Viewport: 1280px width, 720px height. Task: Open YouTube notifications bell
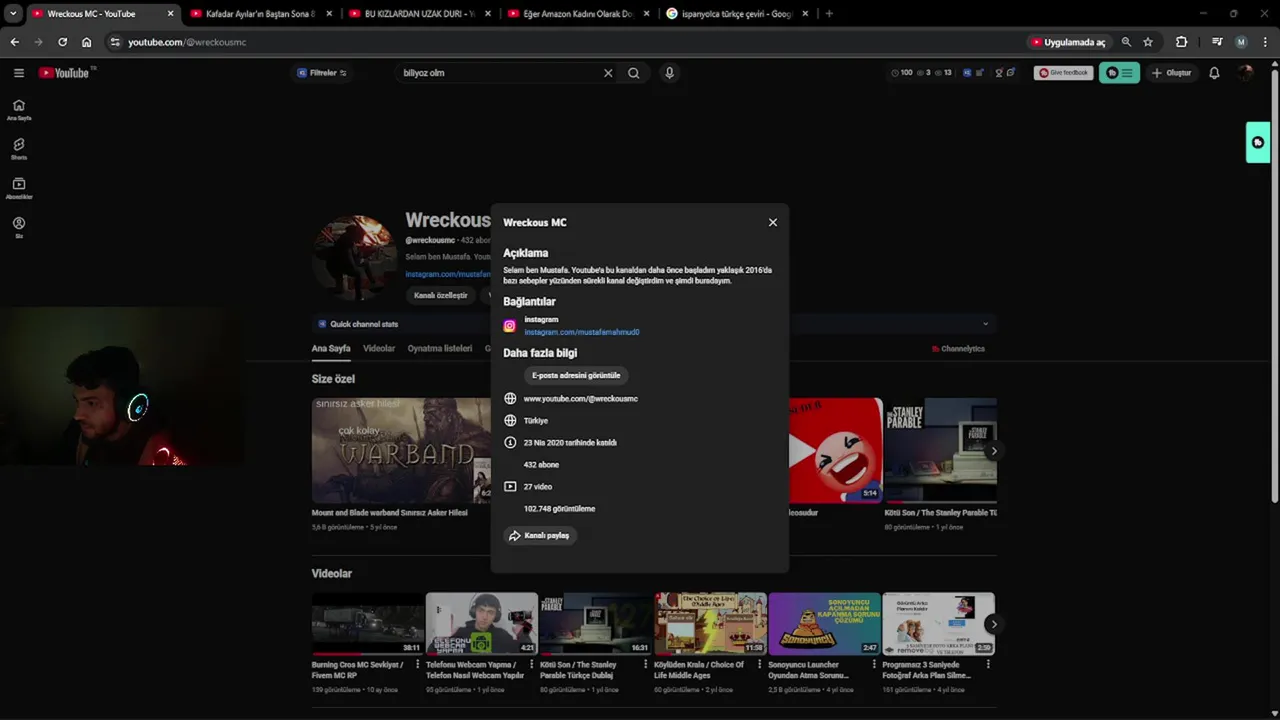pos(1214,73)
